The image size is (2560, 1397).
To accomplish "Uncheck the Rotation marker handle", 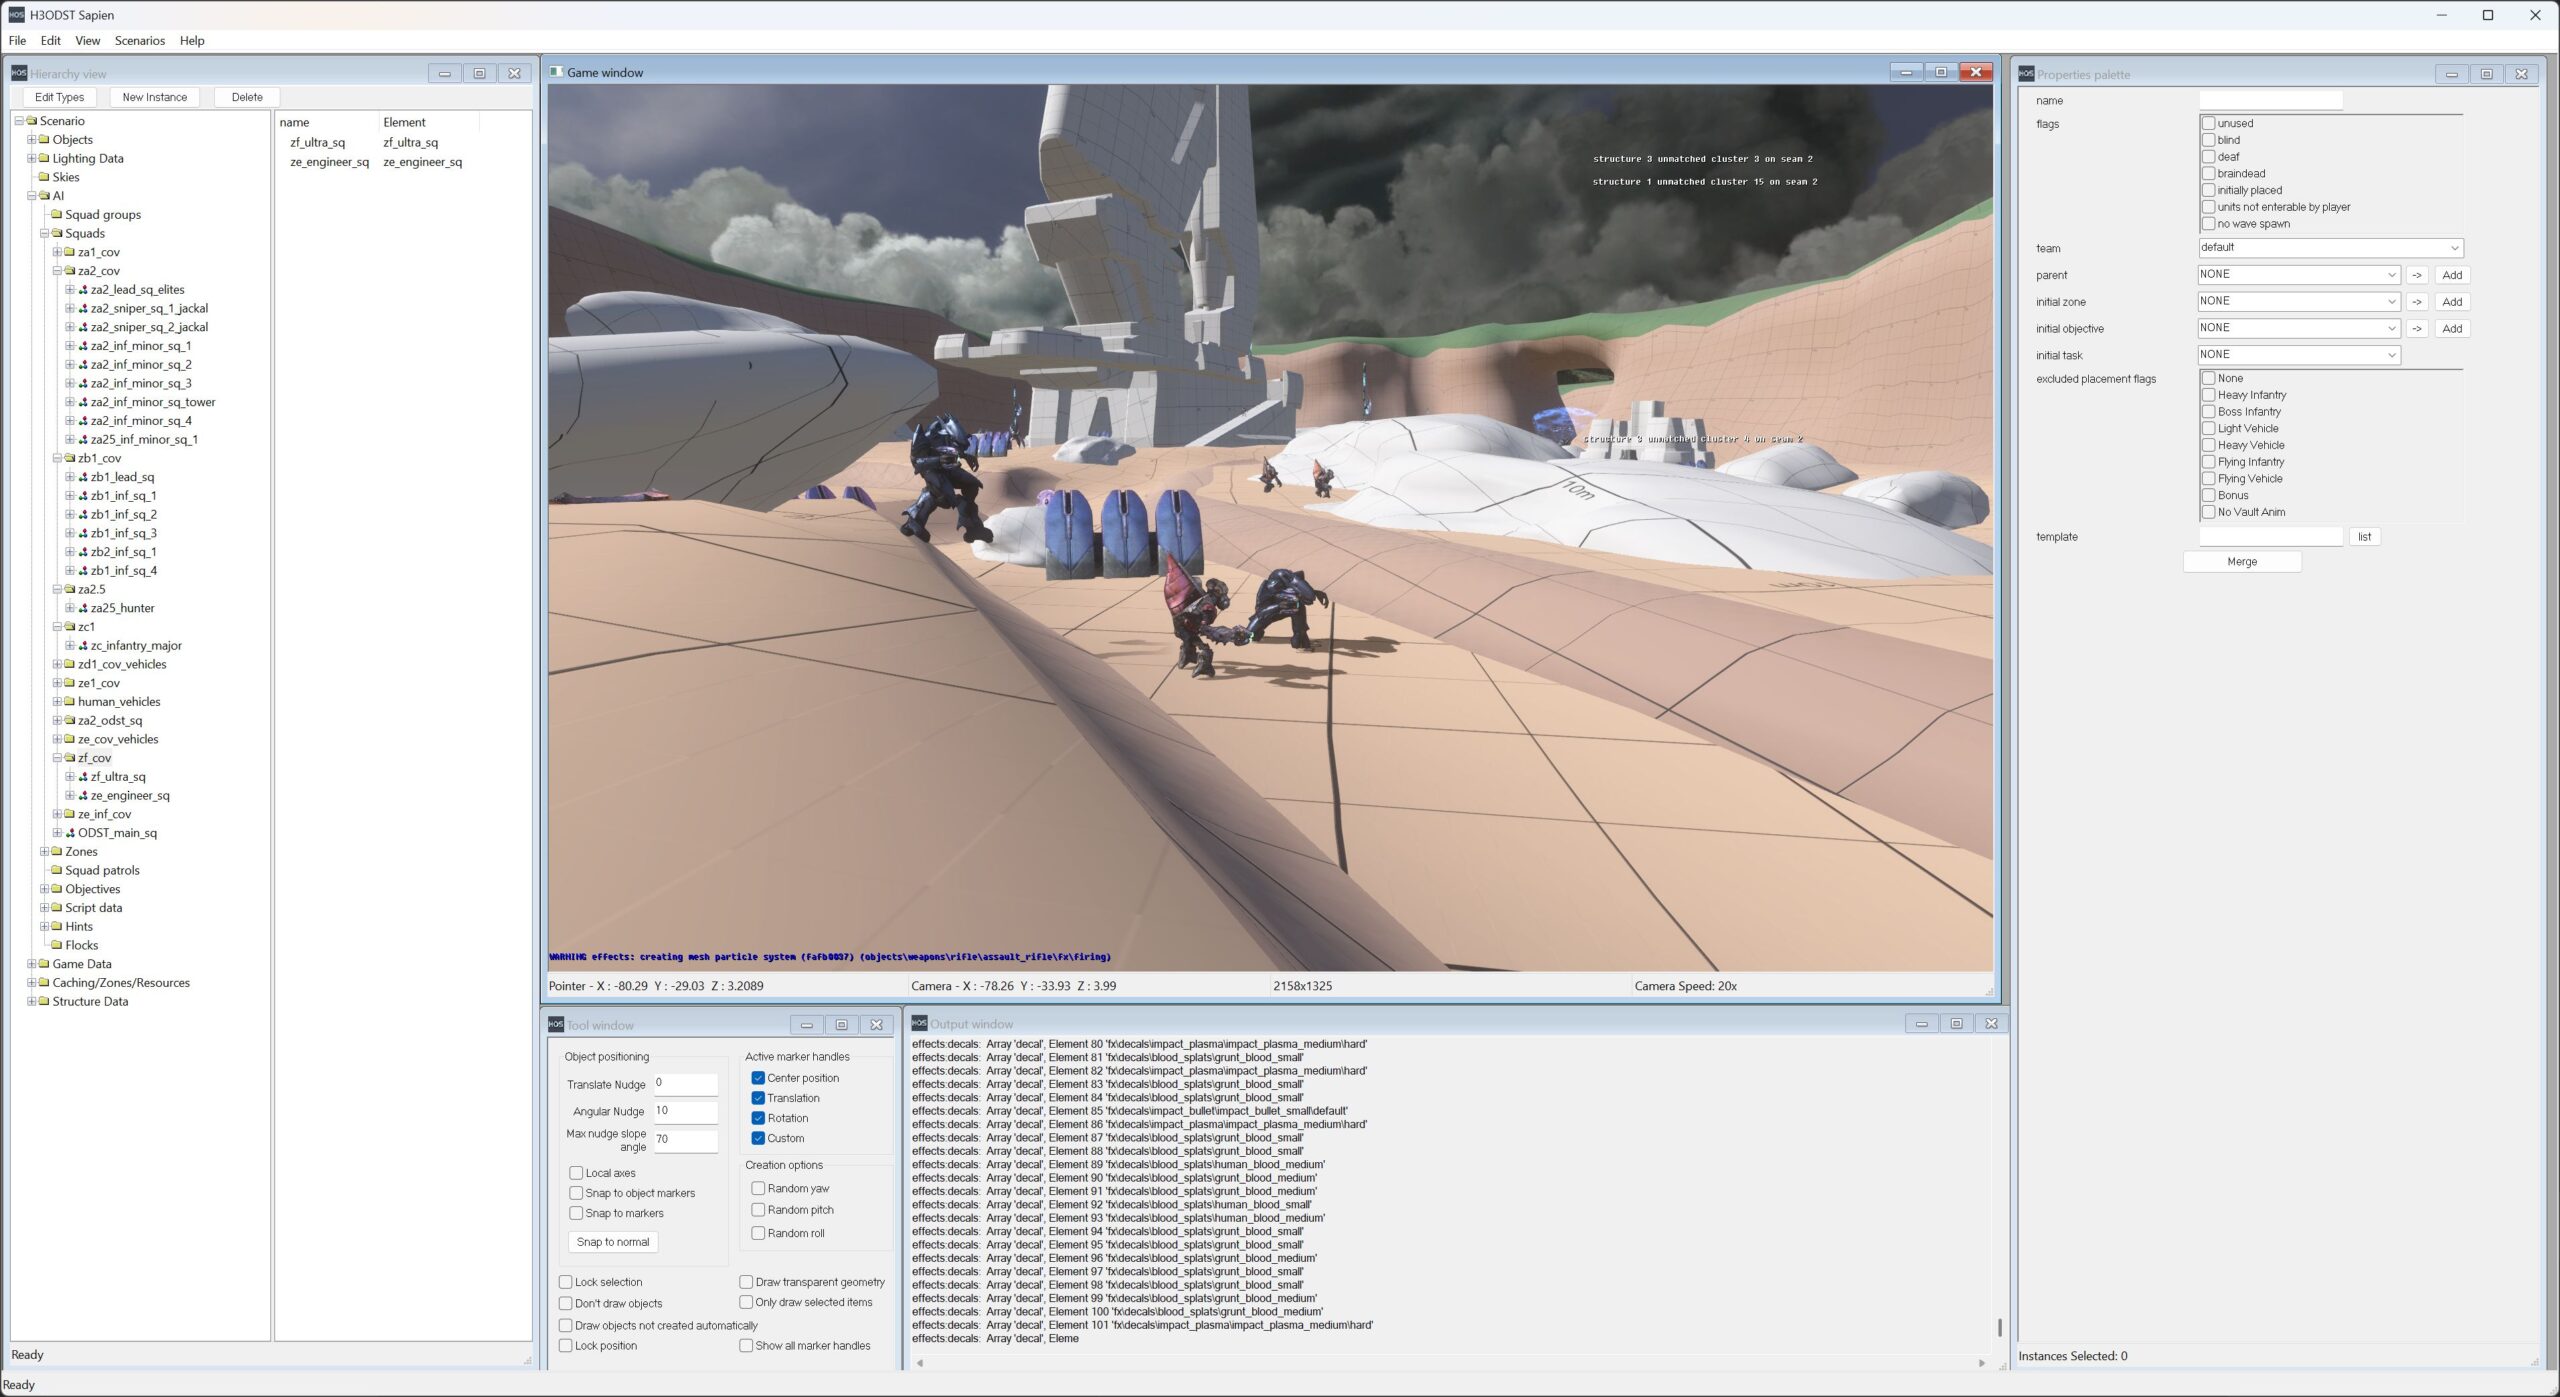I will (758, 1118).
